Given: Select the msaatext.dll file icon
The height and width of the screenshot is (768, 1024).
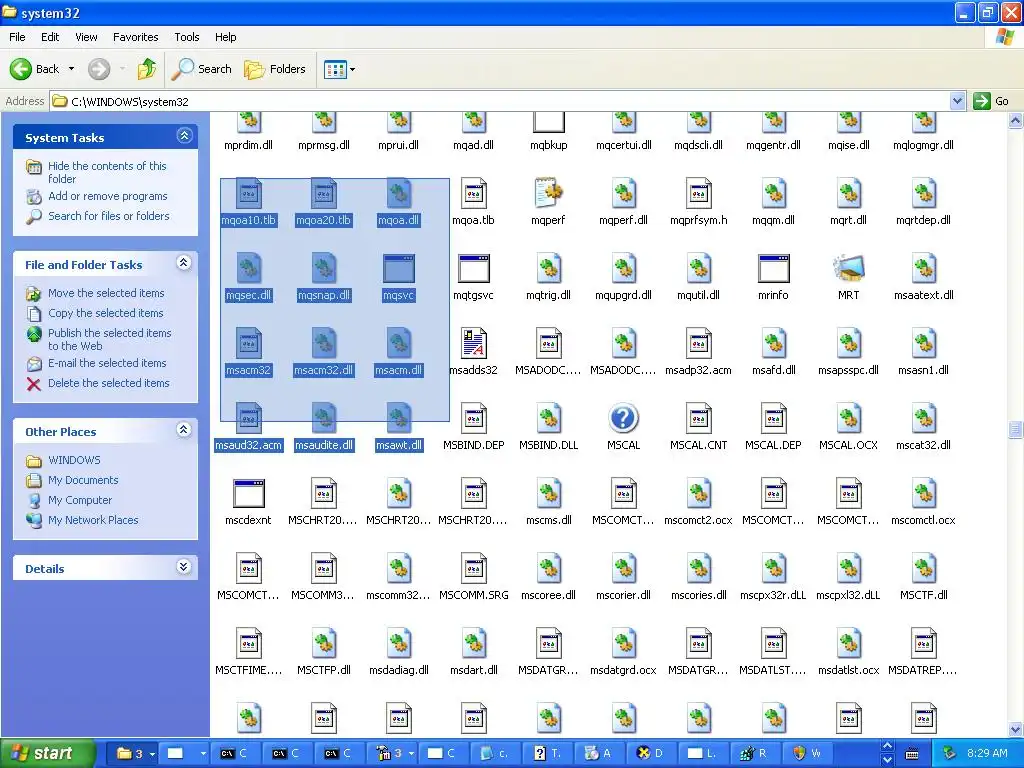Looking at the screenshot, I should 923,268.
